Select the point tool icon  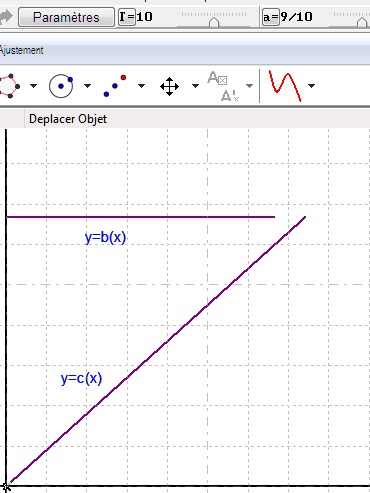coord(115,86)
